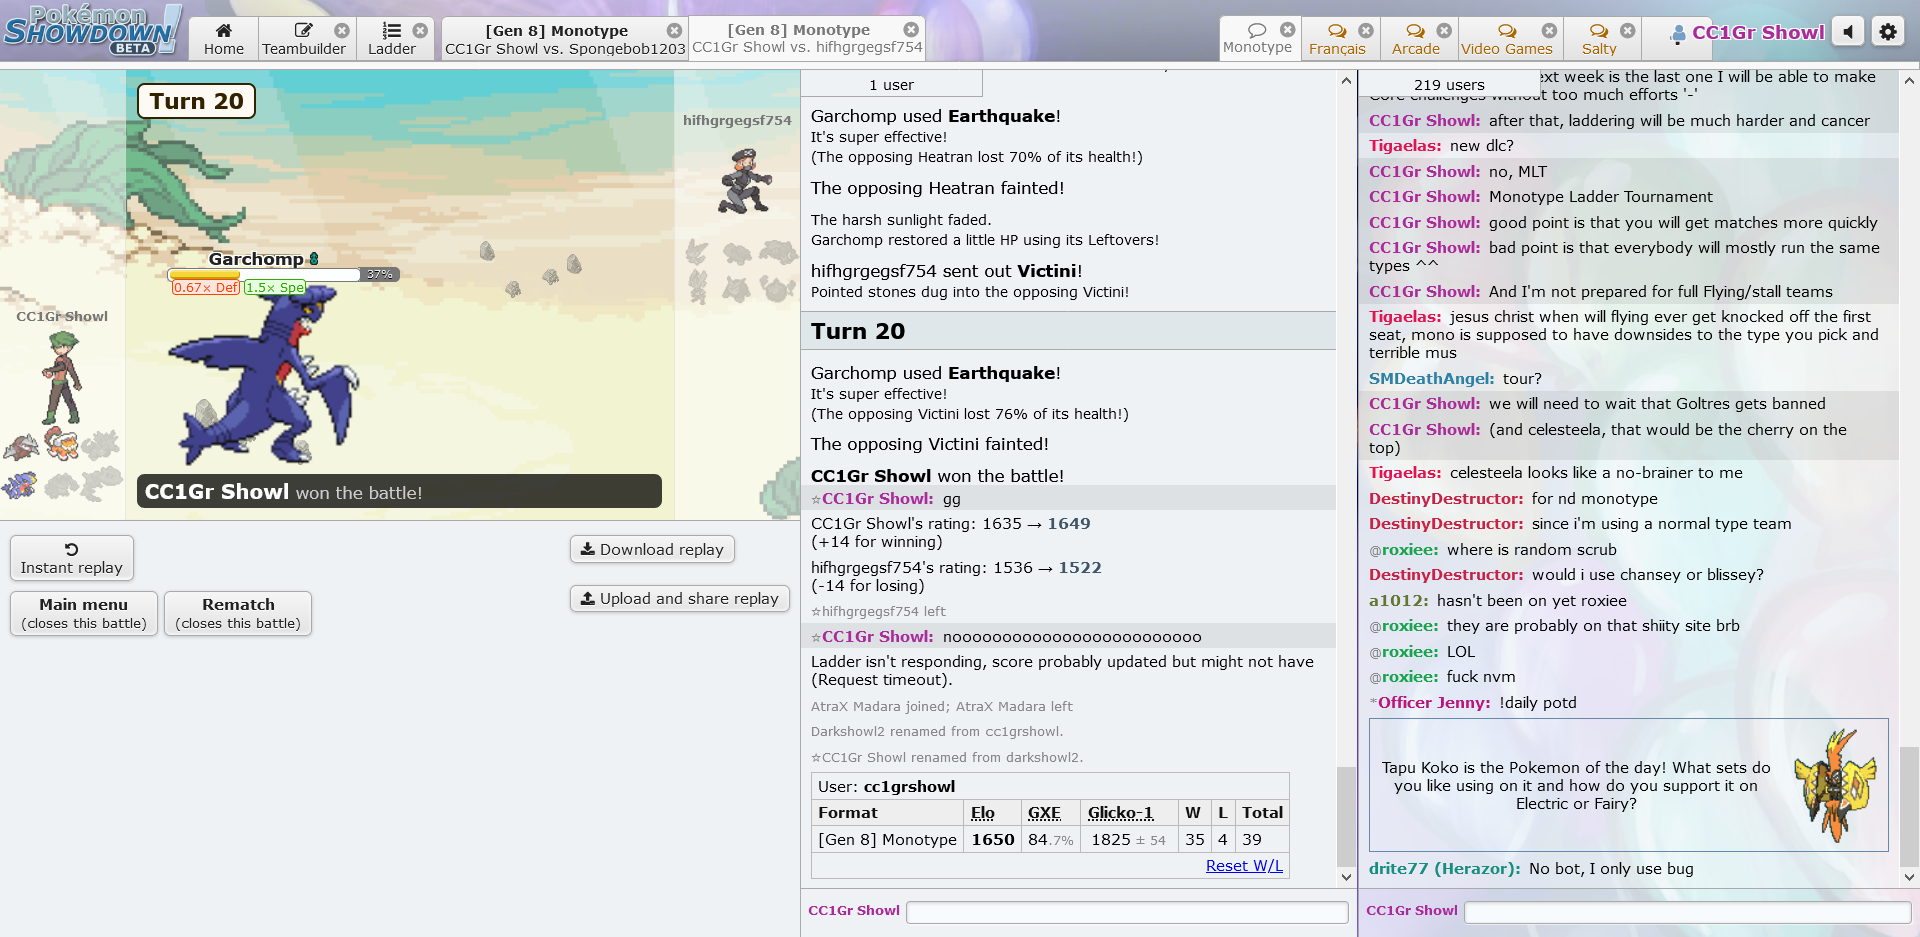Viewport: 1920px width, 937px height.
Task: Close the hifhgrgegsf754 battle tab
Action: (910, 29)
